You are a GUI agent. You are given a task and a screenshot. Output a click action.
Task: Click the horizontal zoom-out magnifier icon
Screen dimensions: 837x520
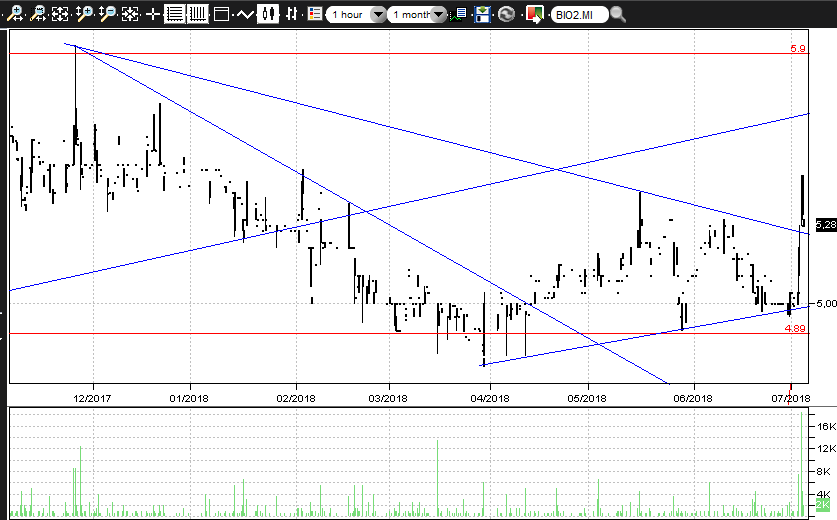(38, 14)
